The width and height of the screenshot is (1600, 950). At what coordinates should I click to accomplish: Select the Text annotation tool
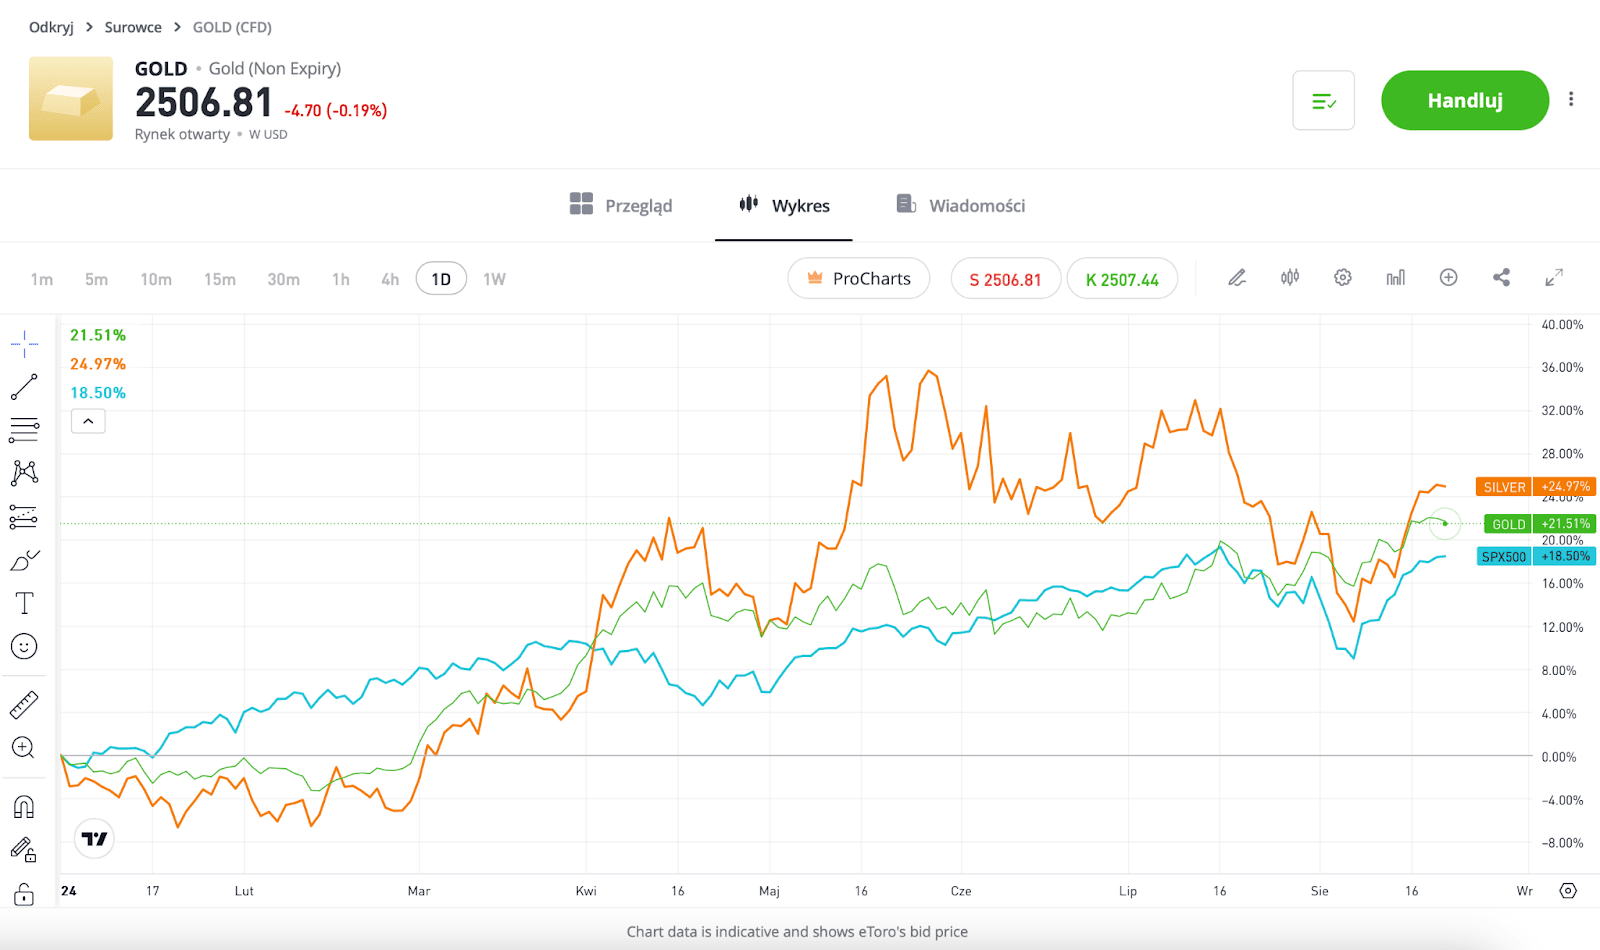tap(24, 603)
